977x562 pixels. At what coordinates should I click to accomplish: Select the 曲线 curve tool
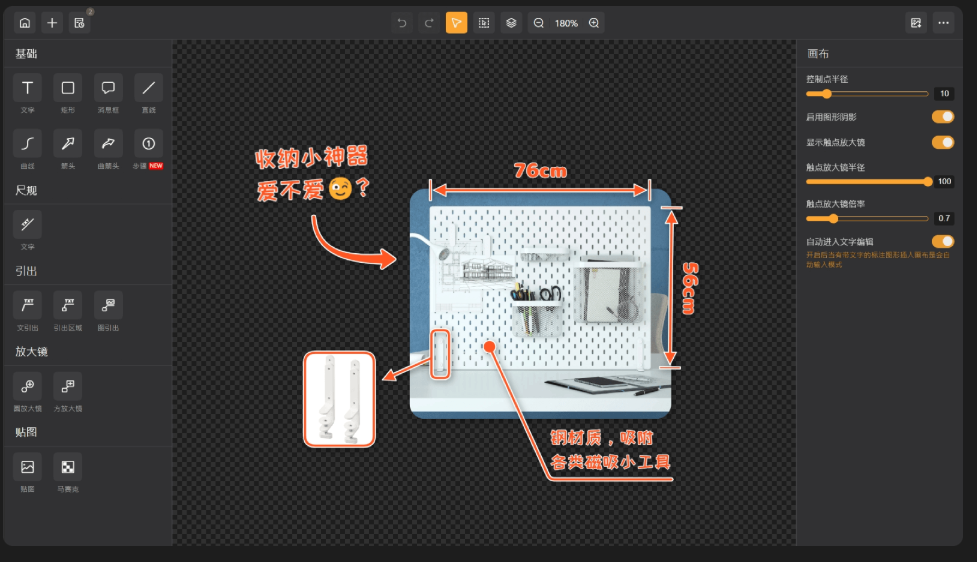tap(27, 143)
